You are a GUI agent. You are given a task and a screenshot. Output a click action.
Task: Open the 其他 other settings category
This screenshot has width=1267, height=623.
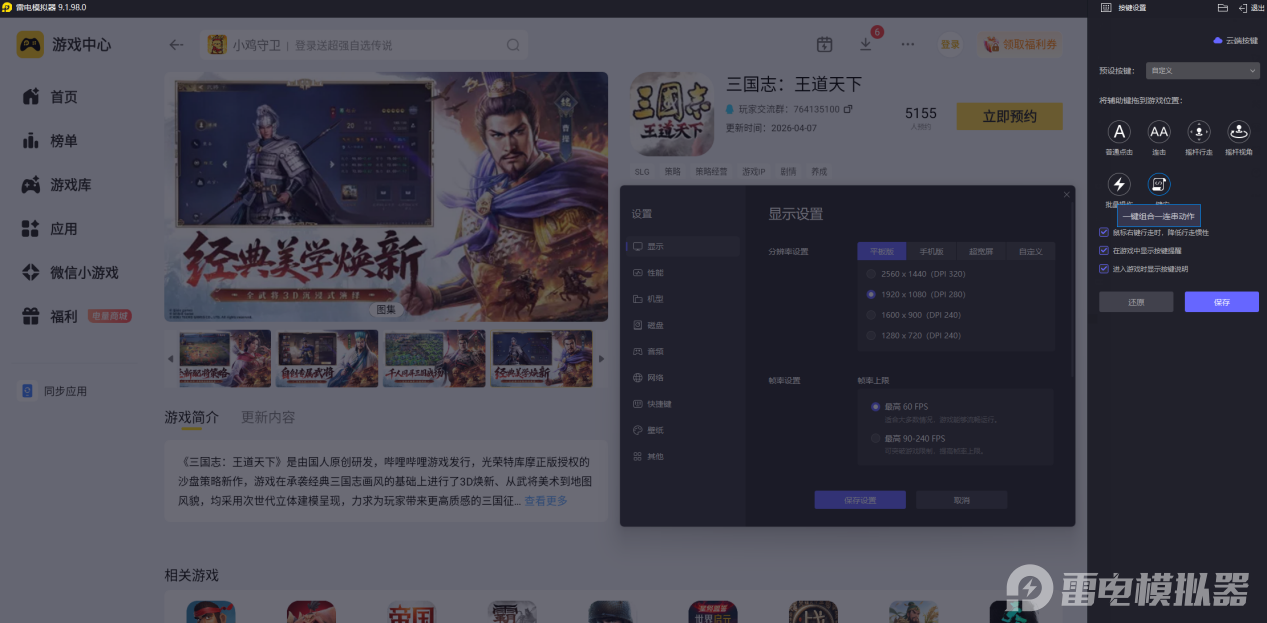click(683, 457)
